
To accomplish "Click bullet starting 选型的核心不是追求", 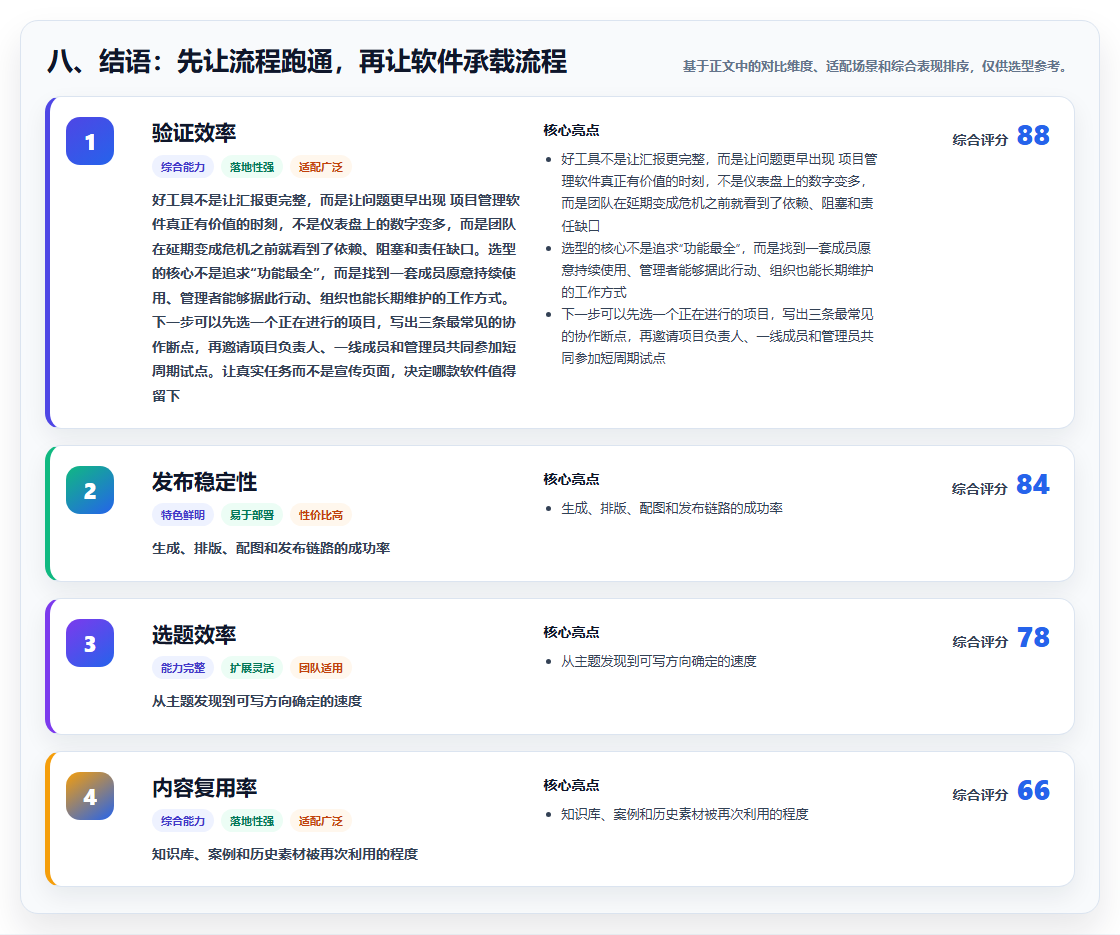I will tap(716, 270).
